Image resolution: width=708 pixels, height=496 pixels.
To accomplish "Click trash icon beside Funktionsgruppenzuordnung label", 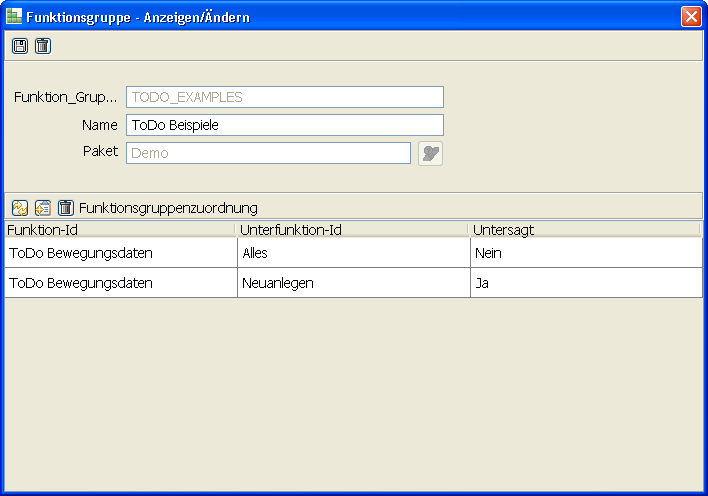I will (66, 208).
